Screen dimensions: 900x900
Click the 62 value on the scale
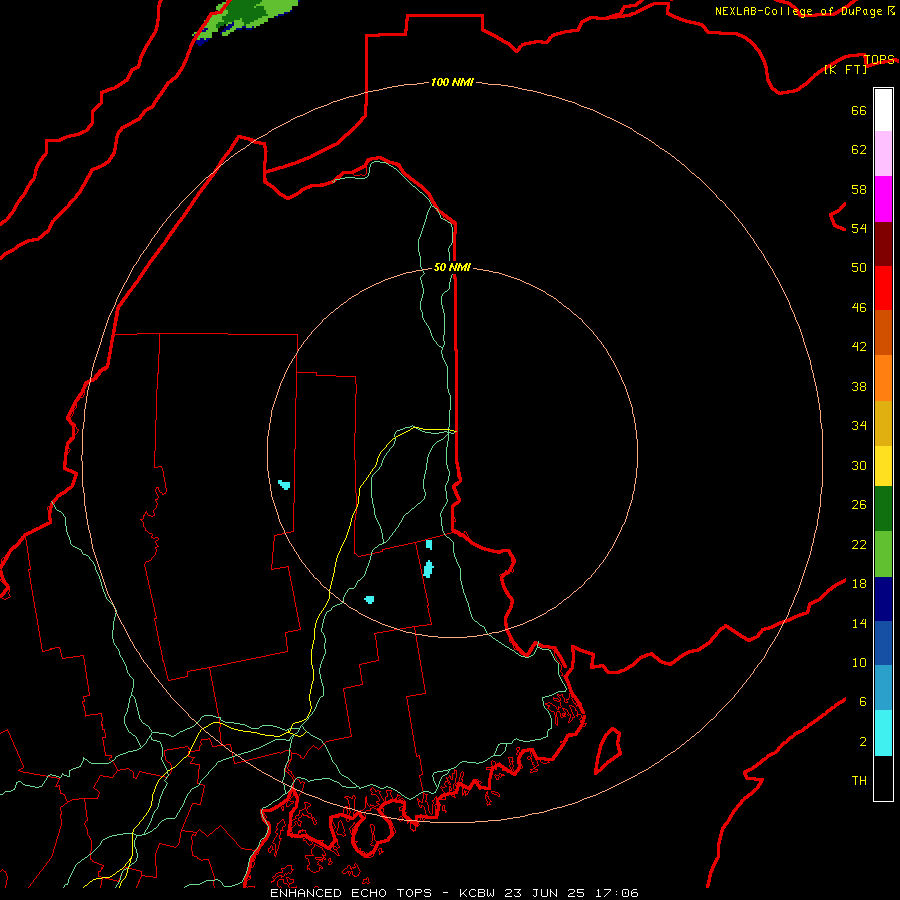point(859,150)
